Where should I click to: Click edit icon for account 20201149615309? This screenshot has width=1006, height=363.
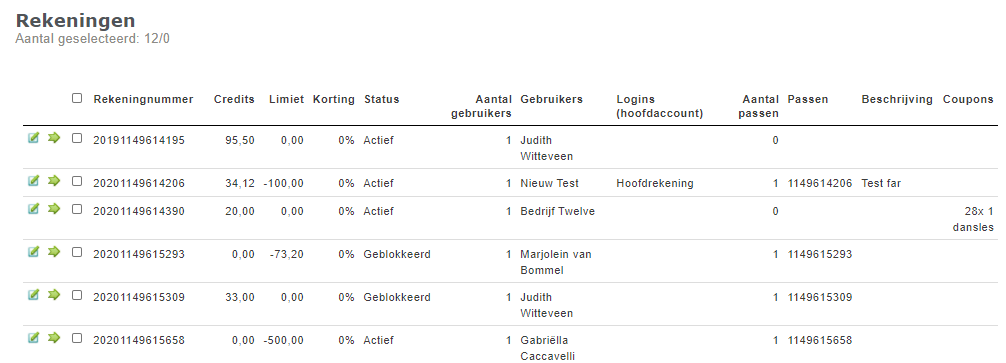click(x=33, y=295)
